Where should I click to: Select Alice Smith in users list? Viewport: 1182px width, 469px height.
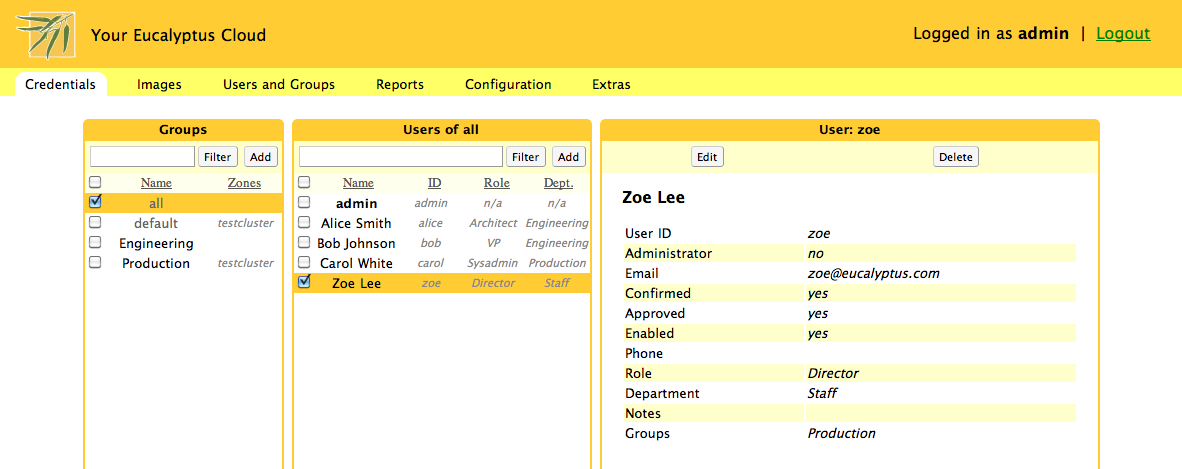357,223
